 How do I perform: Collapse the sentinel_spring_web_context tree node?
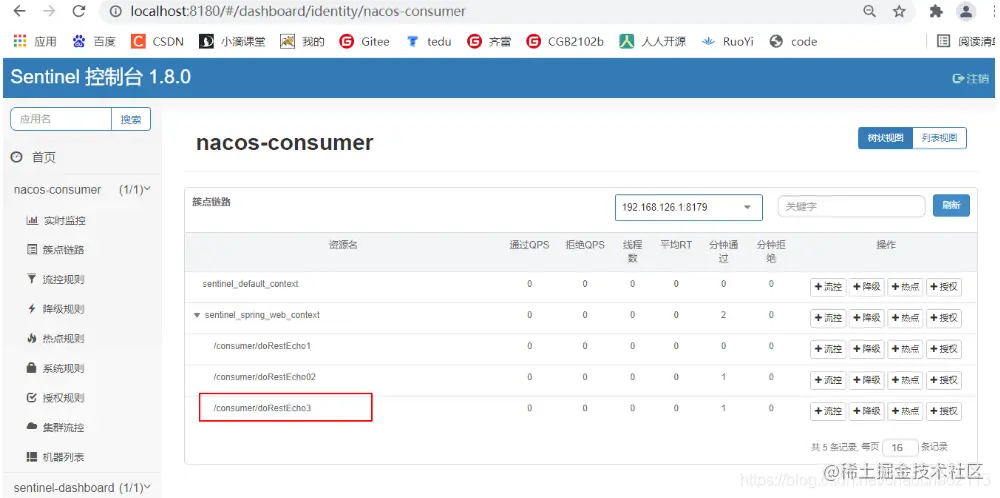tap(197, 315)
